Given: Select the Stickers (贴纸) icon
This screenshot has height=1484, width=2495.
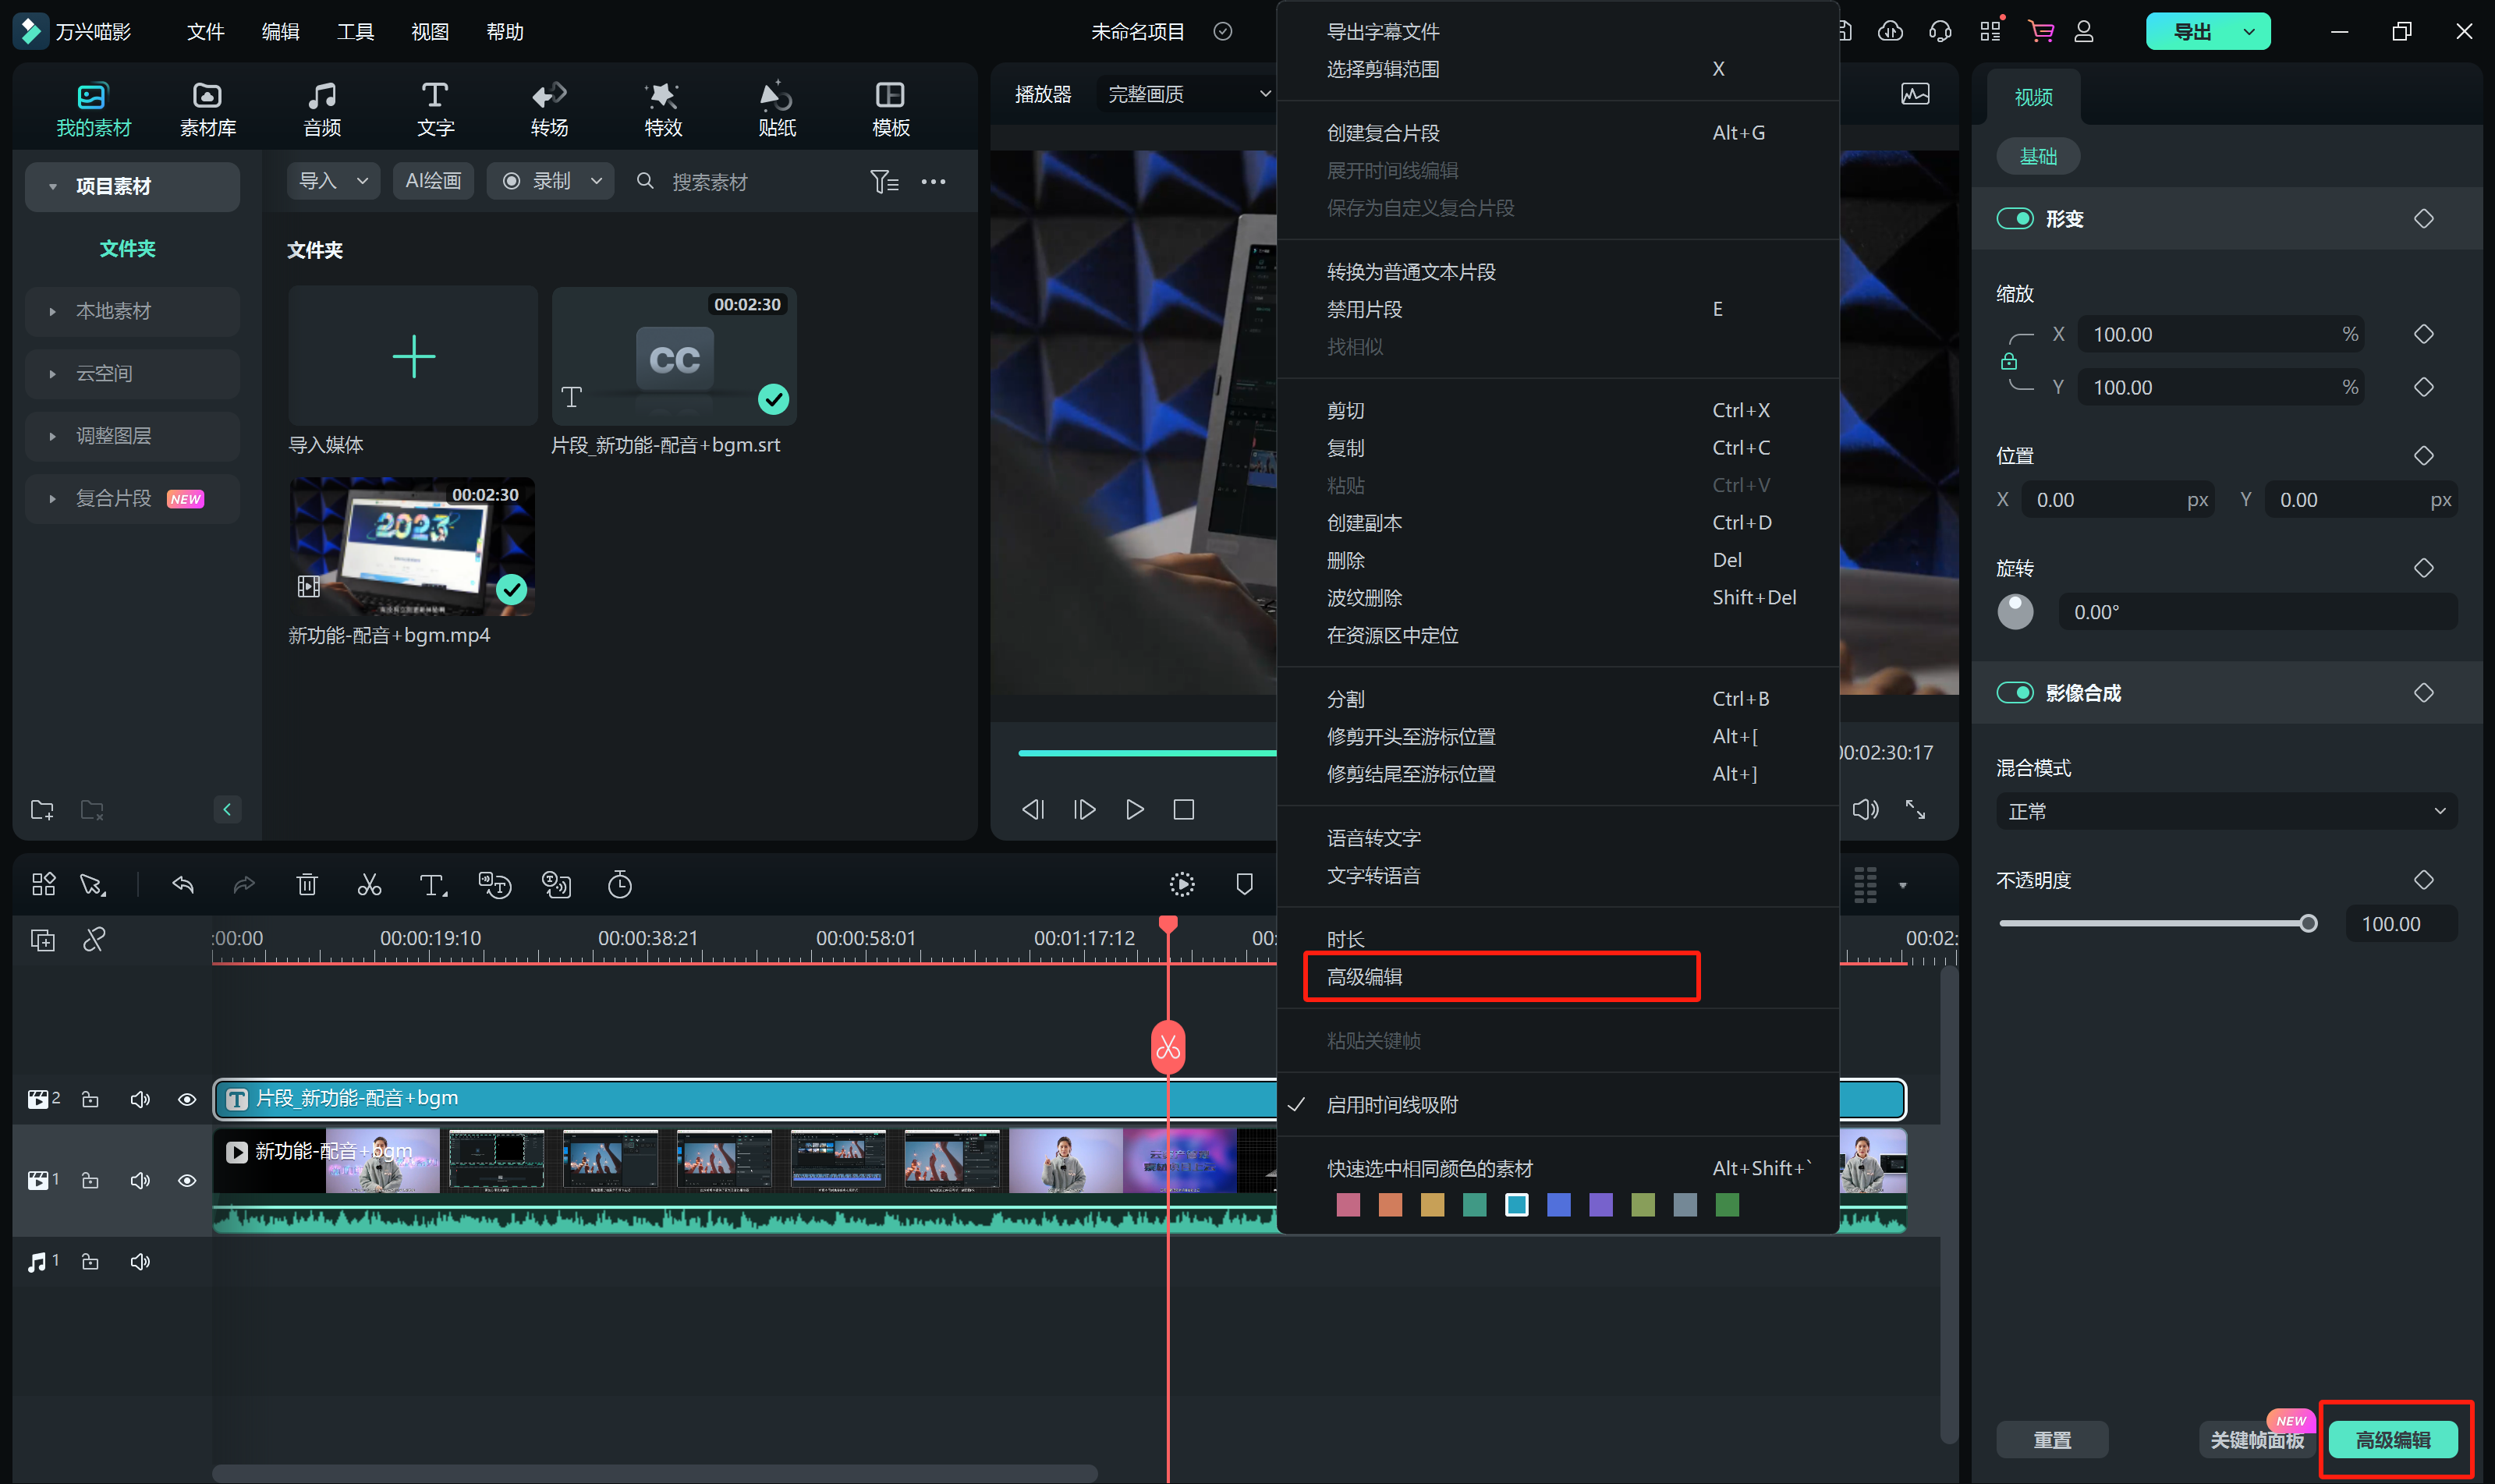Looking at the screenshot, I should (x=776, y=108).
